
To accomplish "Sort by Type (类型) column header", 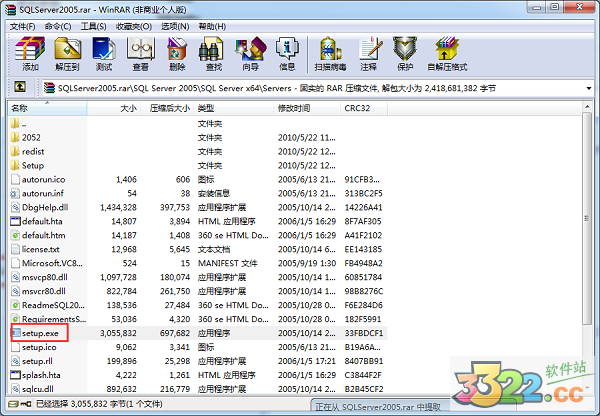I will click(234, 108).
